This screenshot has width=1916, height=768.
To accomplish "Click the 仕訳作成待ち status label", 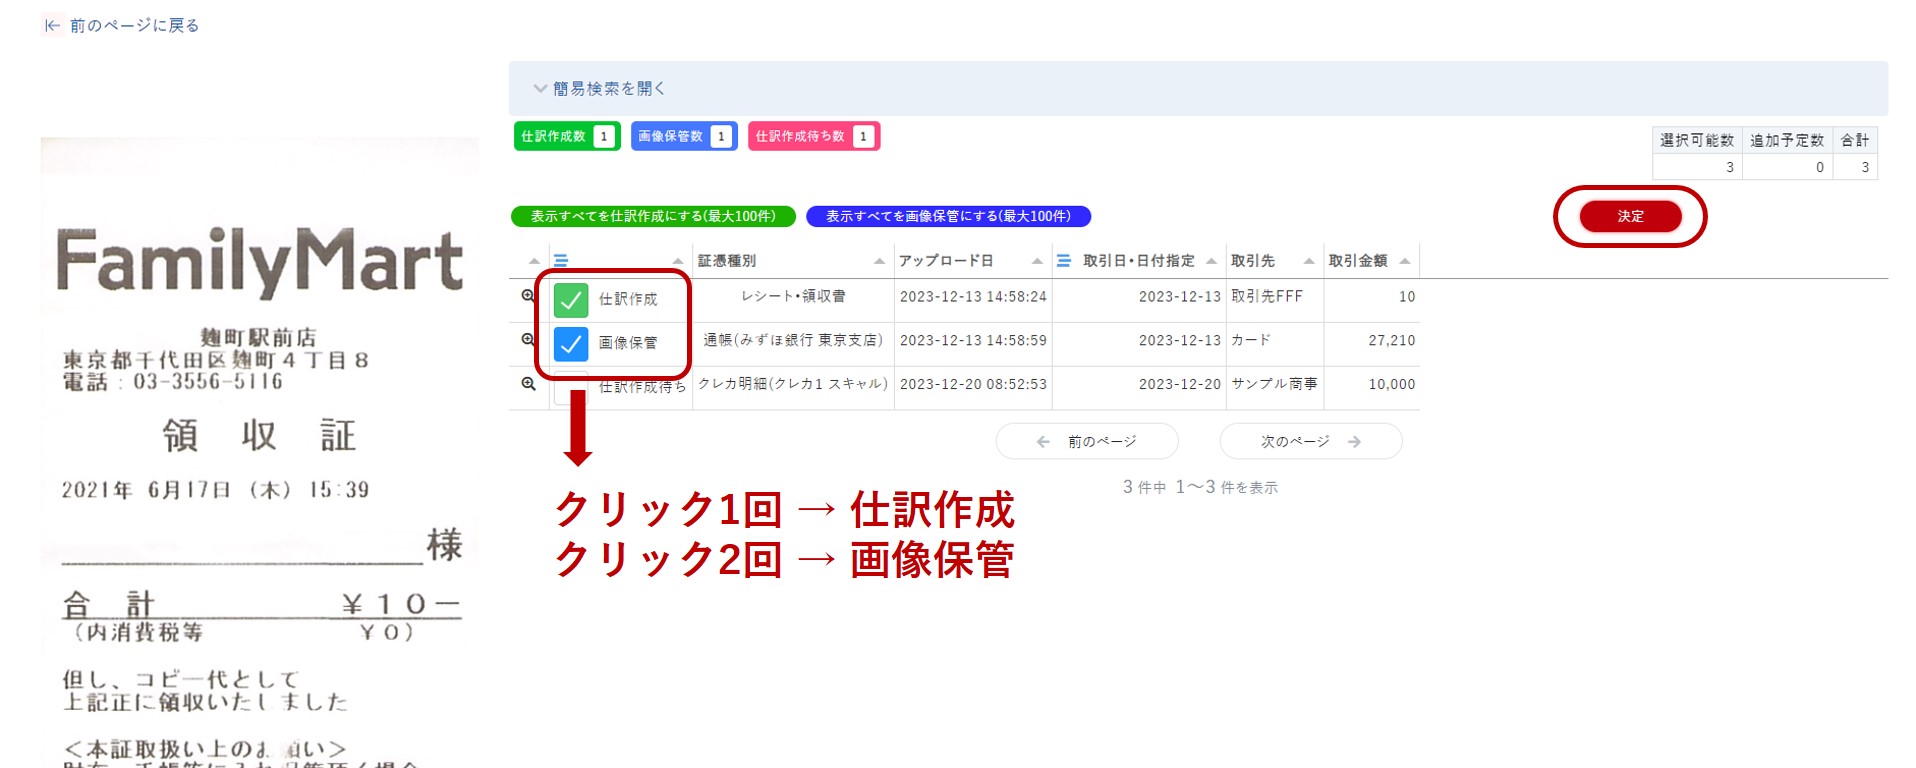I will 643,386.
